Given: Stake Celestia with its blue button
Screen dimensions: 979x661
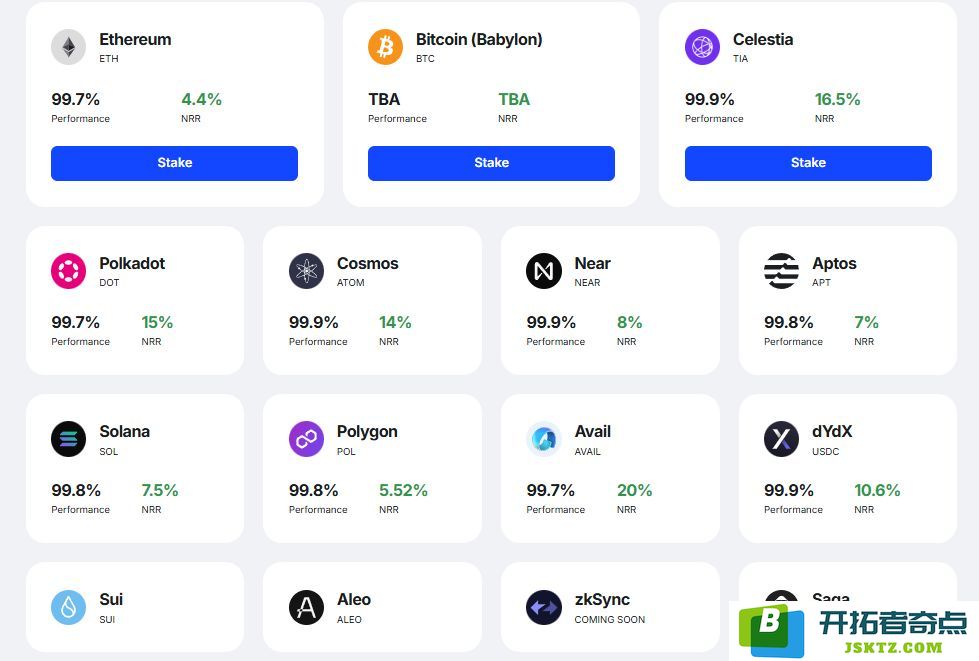Looking at the screenshot, I should tap(808, 163).
